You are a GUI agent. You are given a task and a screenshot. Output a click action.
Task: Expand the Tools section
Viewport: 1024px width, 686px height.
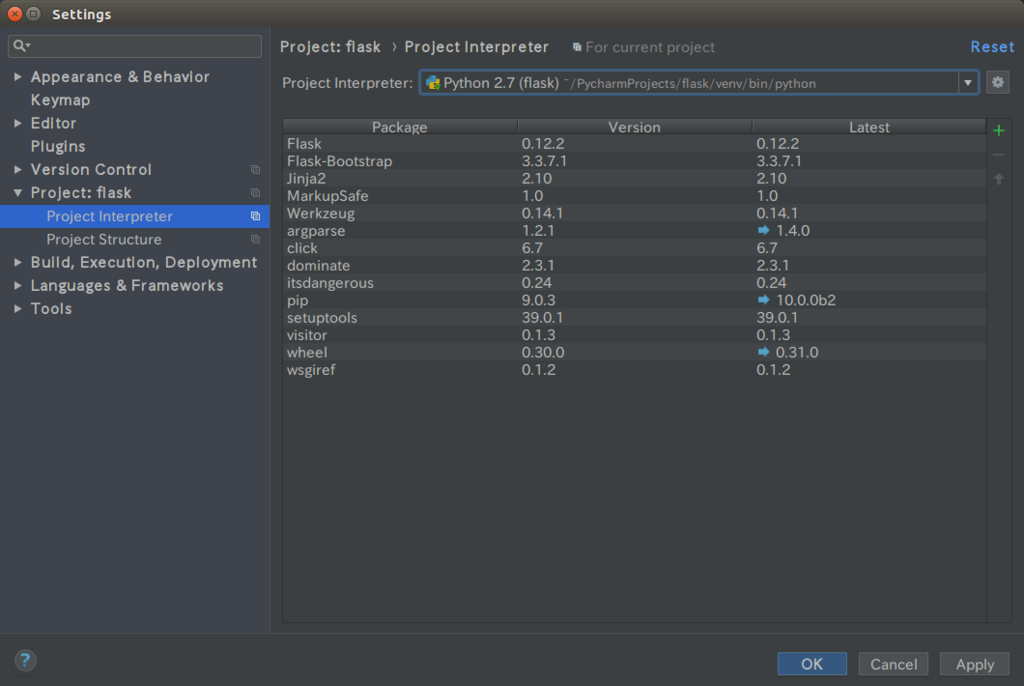point(18,308)
